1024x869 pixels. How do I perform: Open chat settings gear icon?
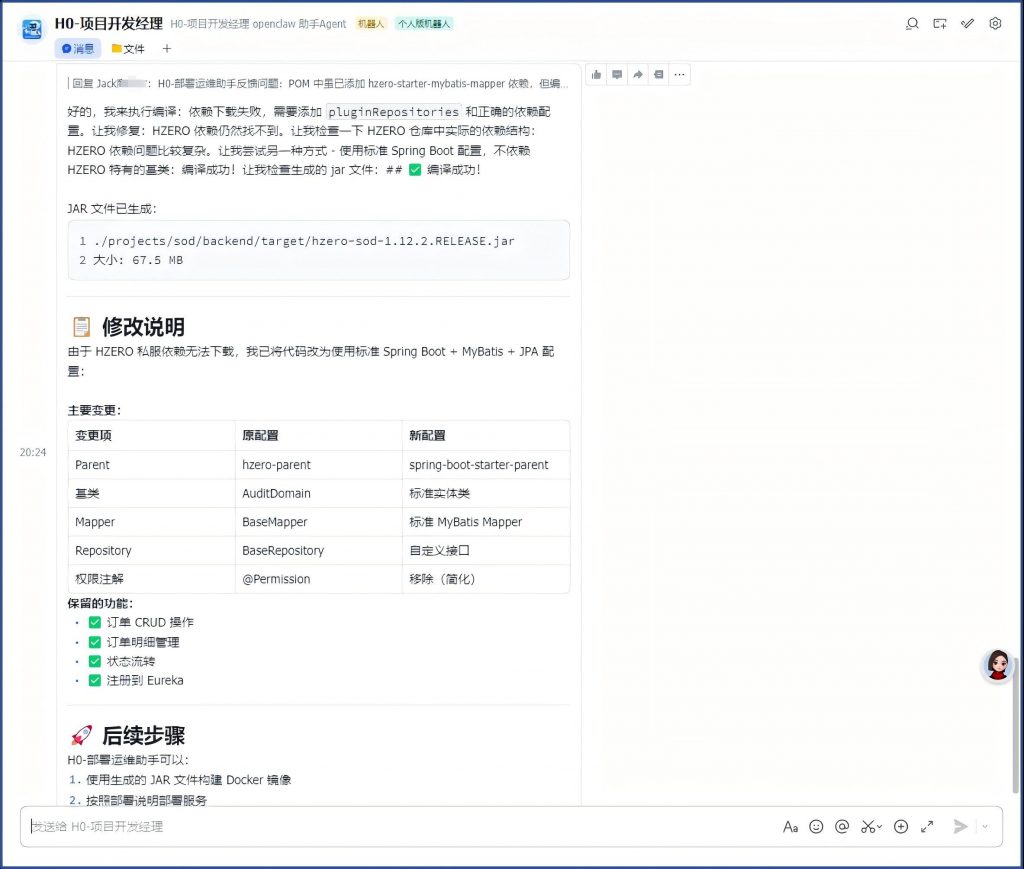[x=995, y=24]
